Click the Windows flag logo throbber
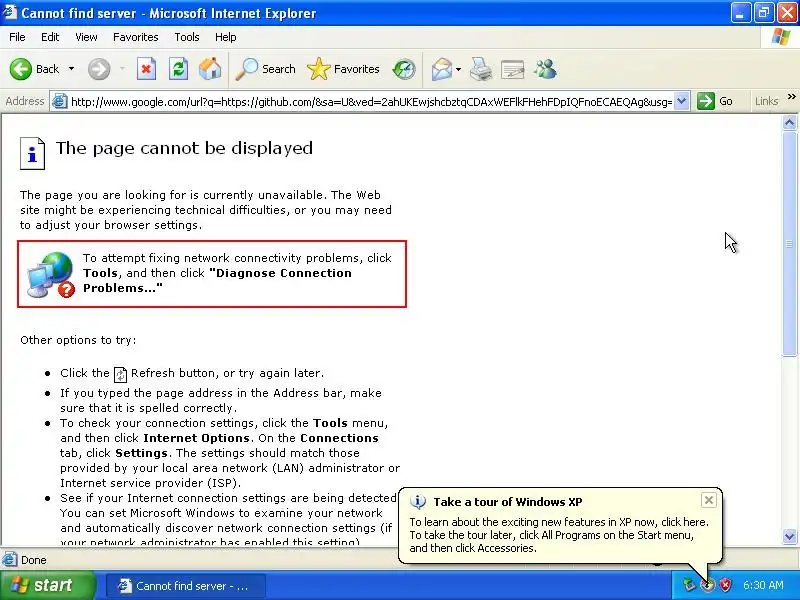This screenshot has height=600, width=800. pyautogui.click(x=781, y=37)
